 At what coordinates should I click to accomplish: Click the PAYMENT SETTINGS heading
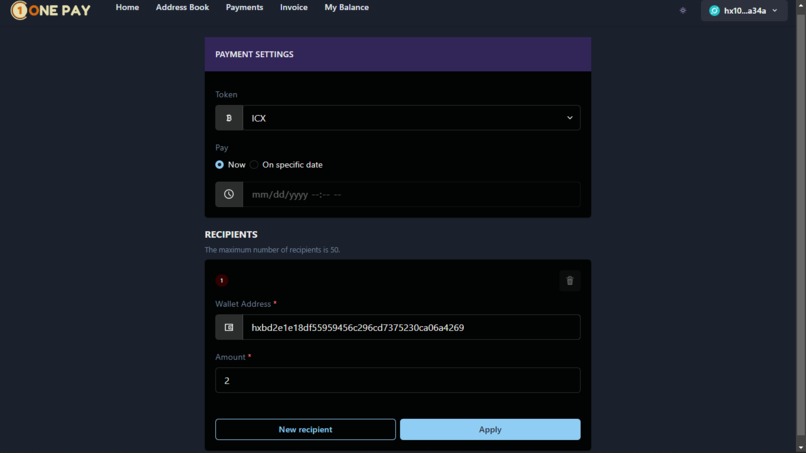(x=254, y=54)
